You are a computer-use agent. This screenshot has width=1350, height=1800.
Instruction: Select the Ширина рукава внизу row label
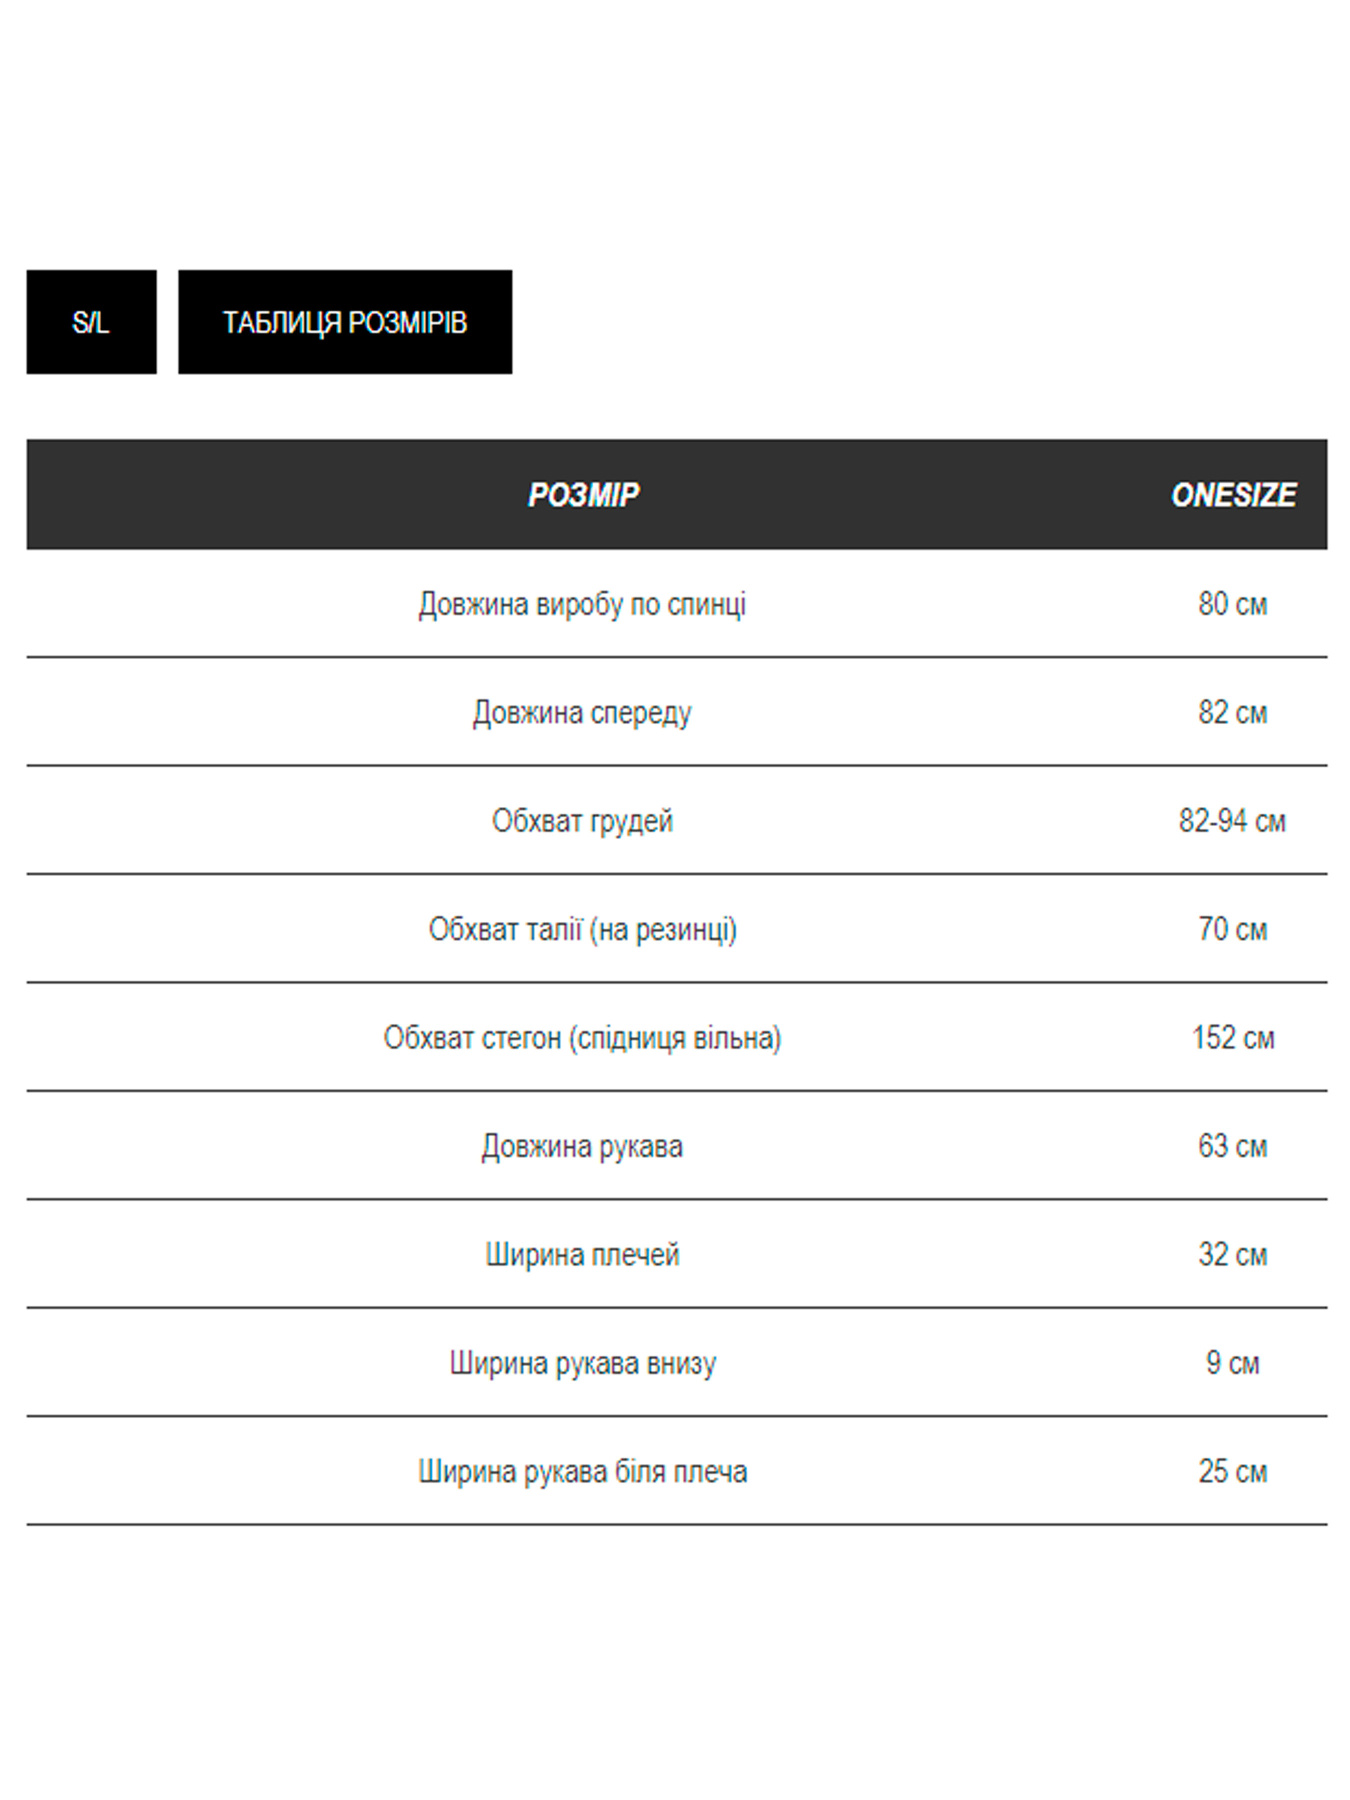[x=582, y=1363]
